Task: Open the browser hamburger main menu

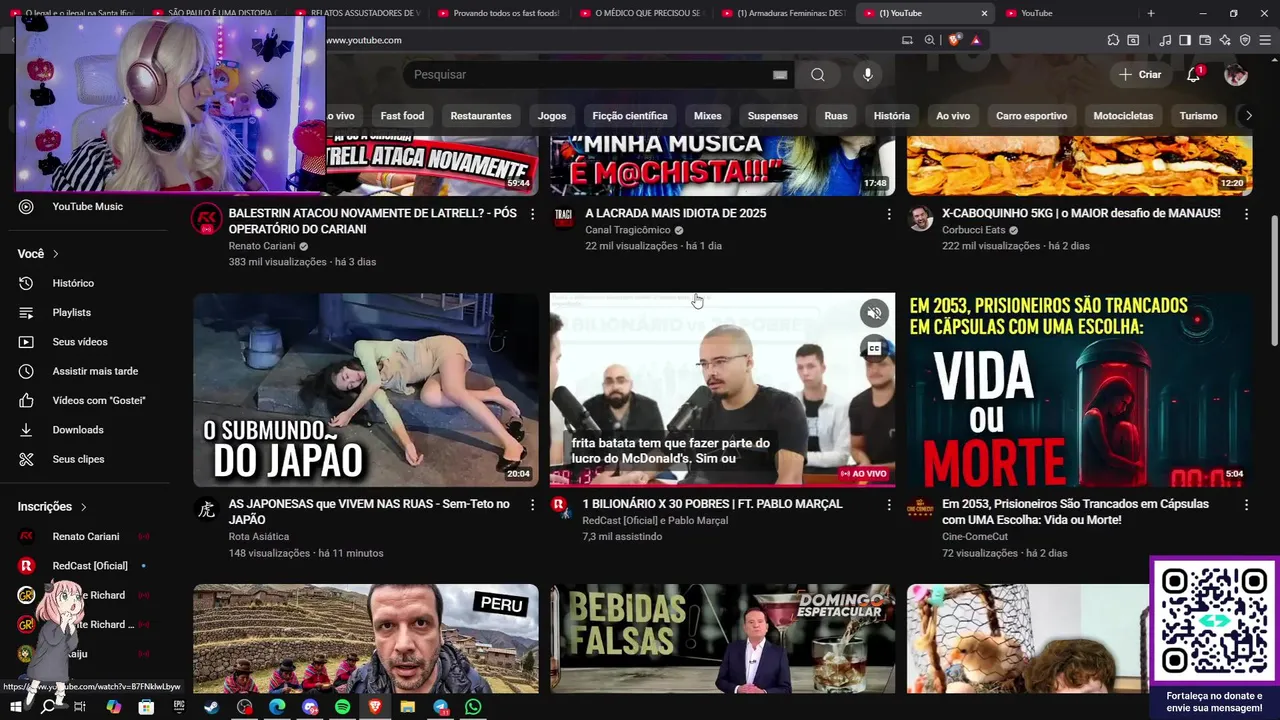Action: point(1266,40)
